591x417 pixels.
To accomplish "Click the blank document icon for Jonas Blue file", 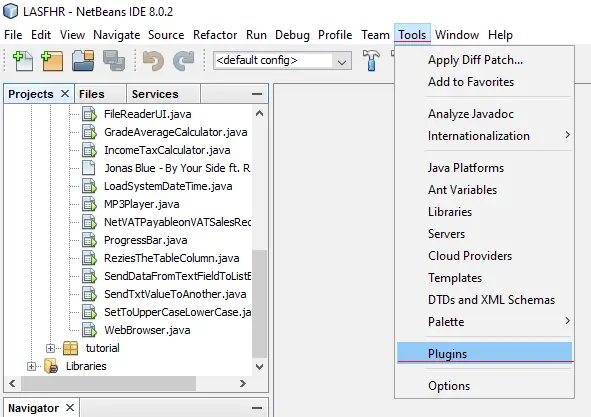I will pyautogui.click(x=89, y=168).
